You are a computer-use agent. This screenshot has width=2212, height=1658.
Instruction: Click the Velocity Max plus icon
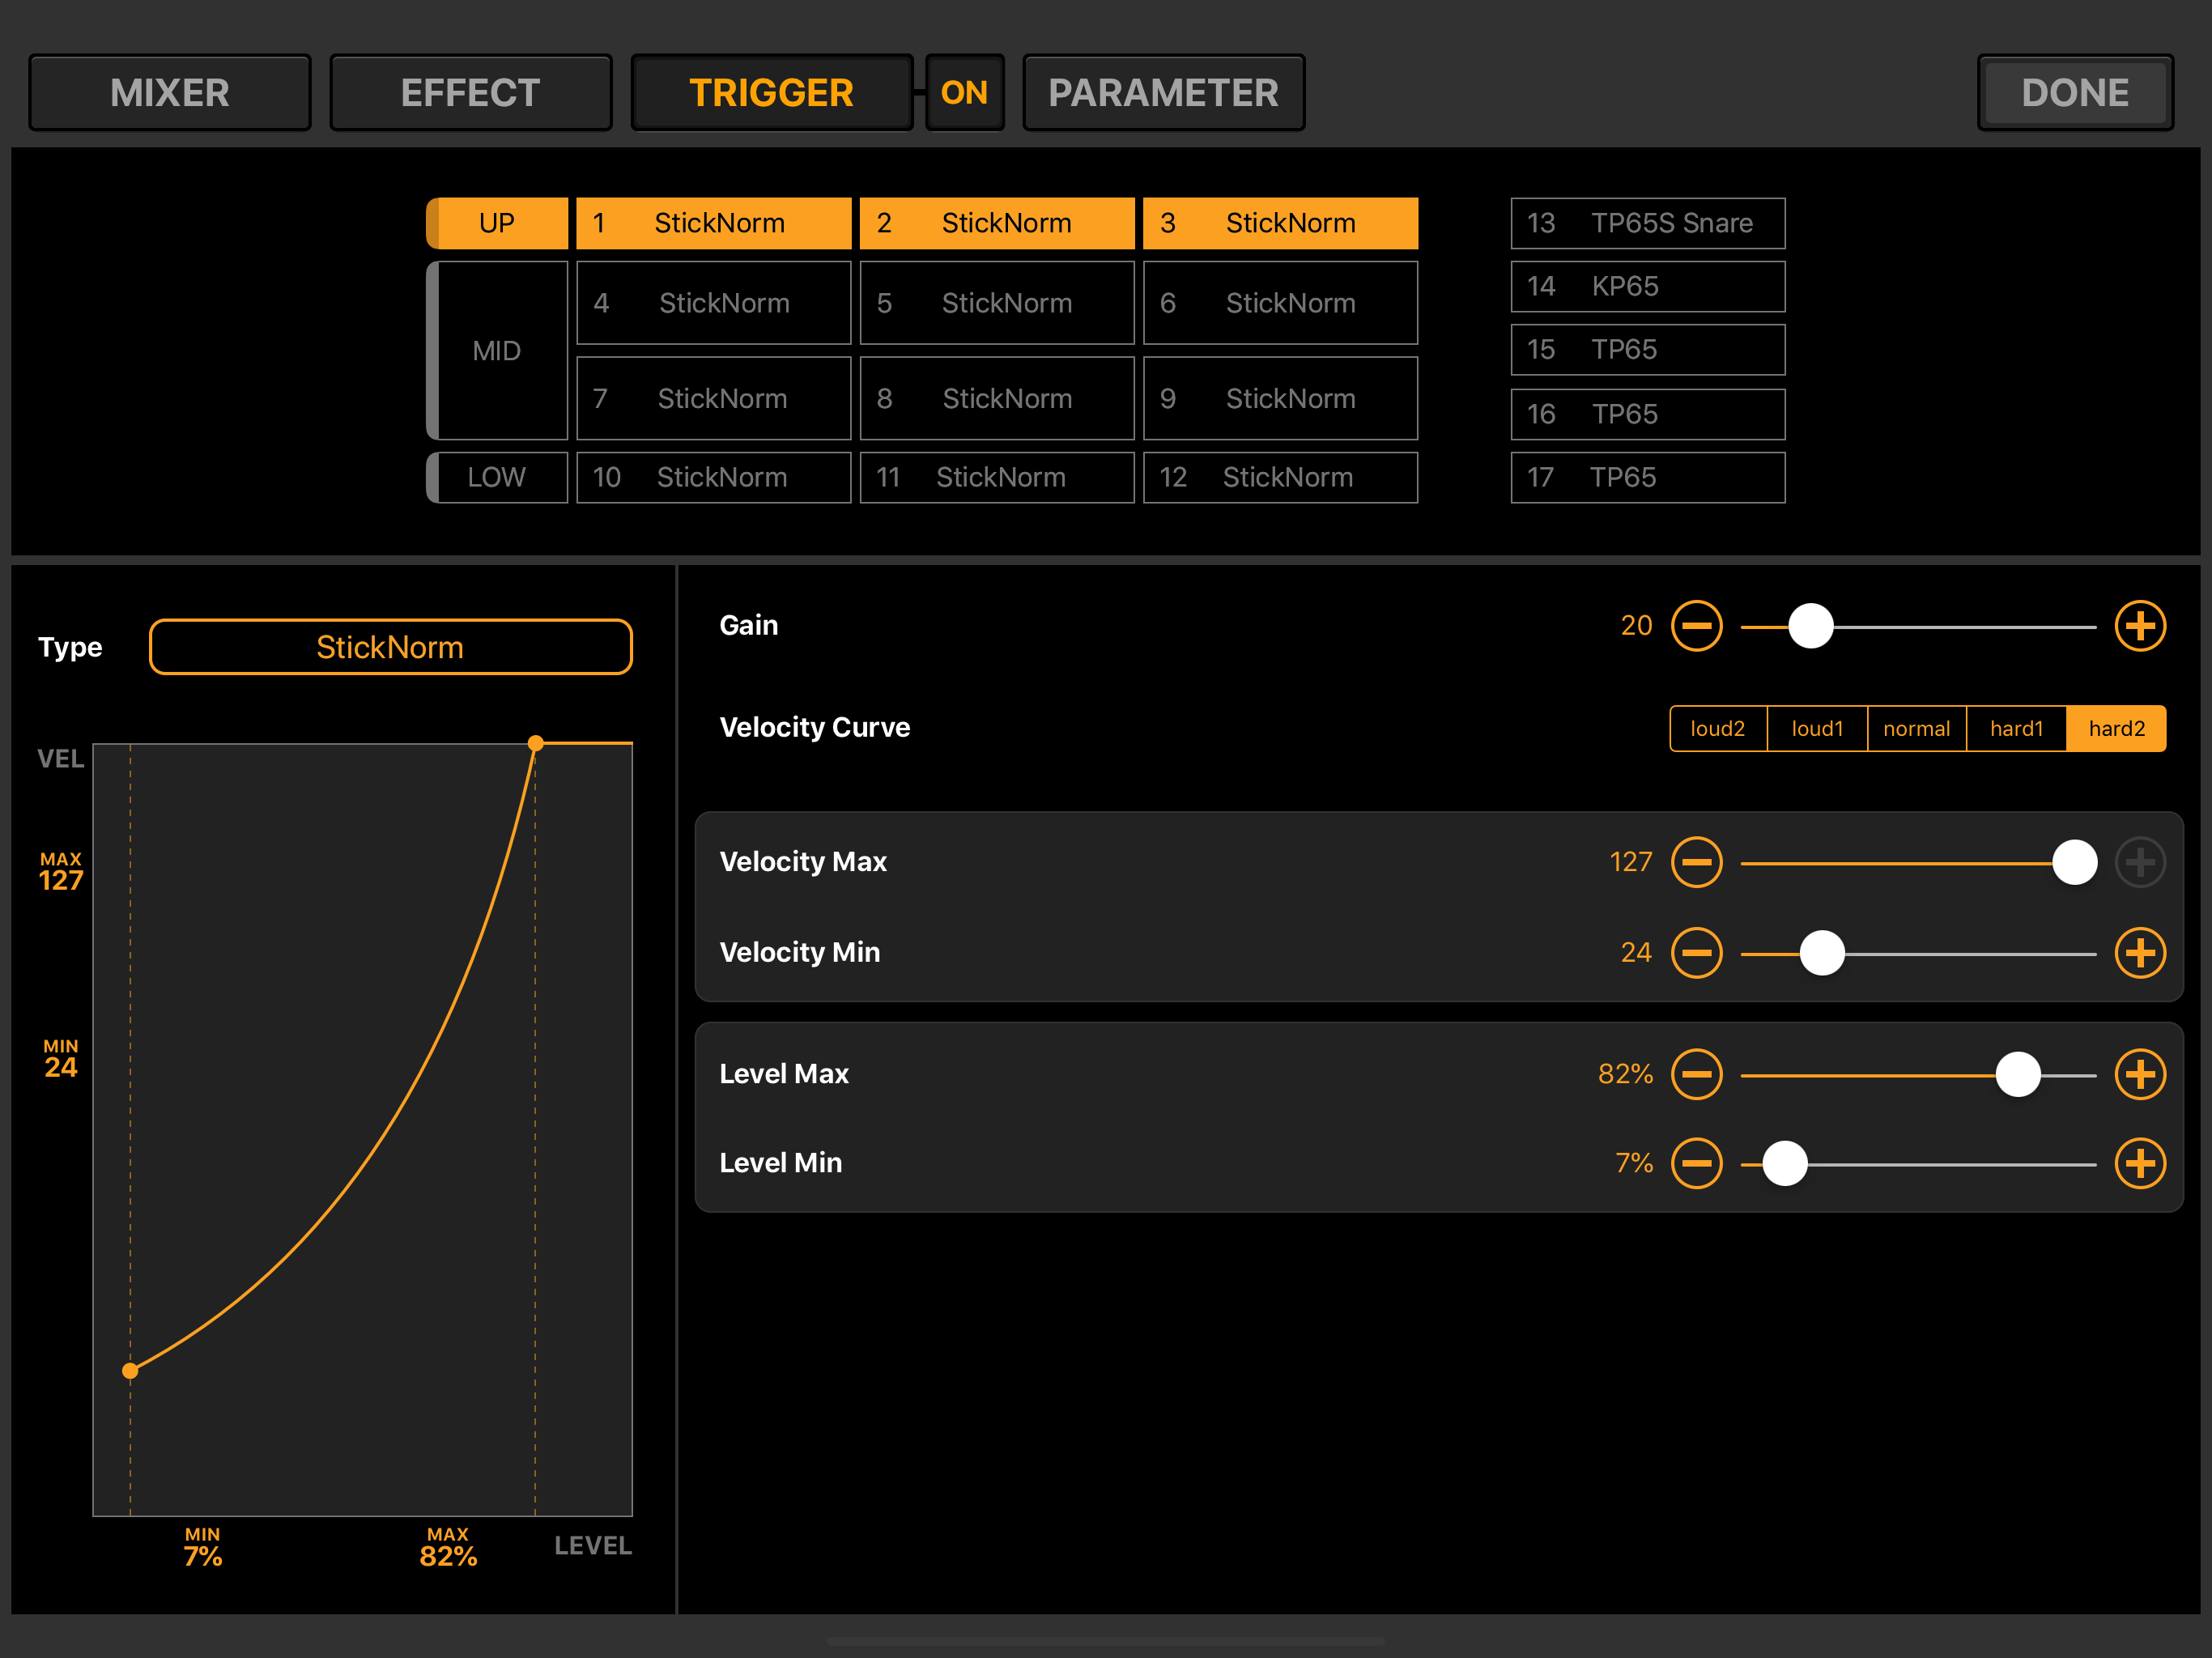(x=2140, y=862)
